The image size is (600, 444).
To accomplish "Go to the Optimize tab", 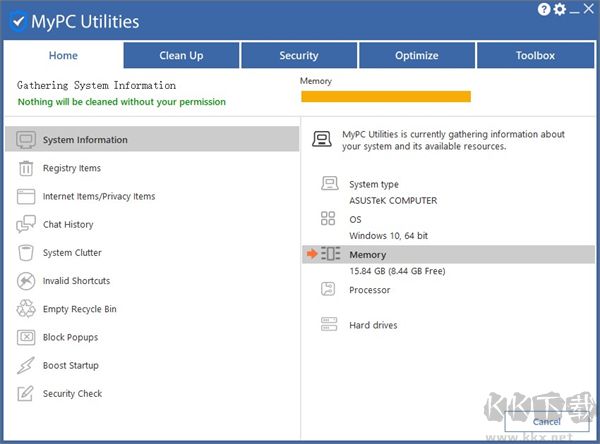I will pos(416,56).
